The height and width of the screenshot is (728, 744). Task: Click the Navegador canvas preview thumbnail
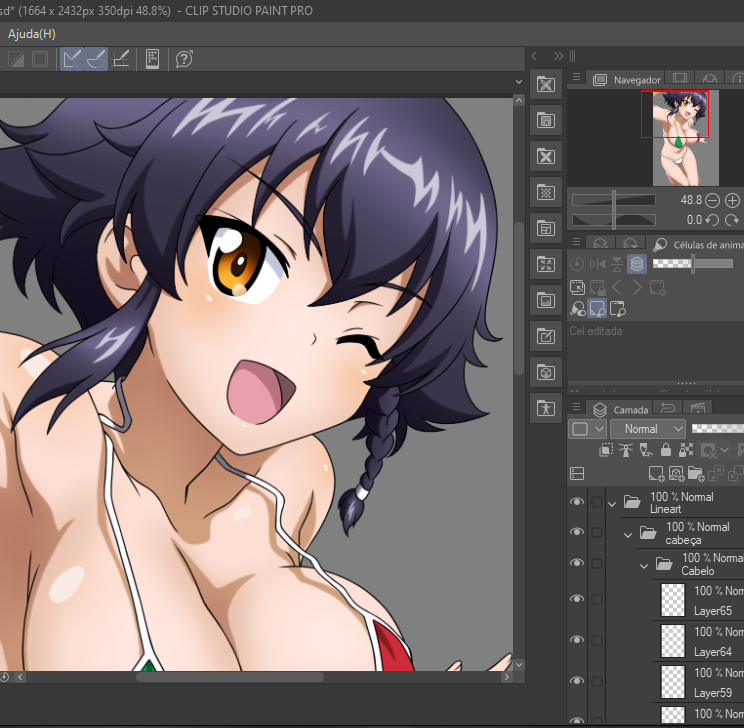coord(686,138)
